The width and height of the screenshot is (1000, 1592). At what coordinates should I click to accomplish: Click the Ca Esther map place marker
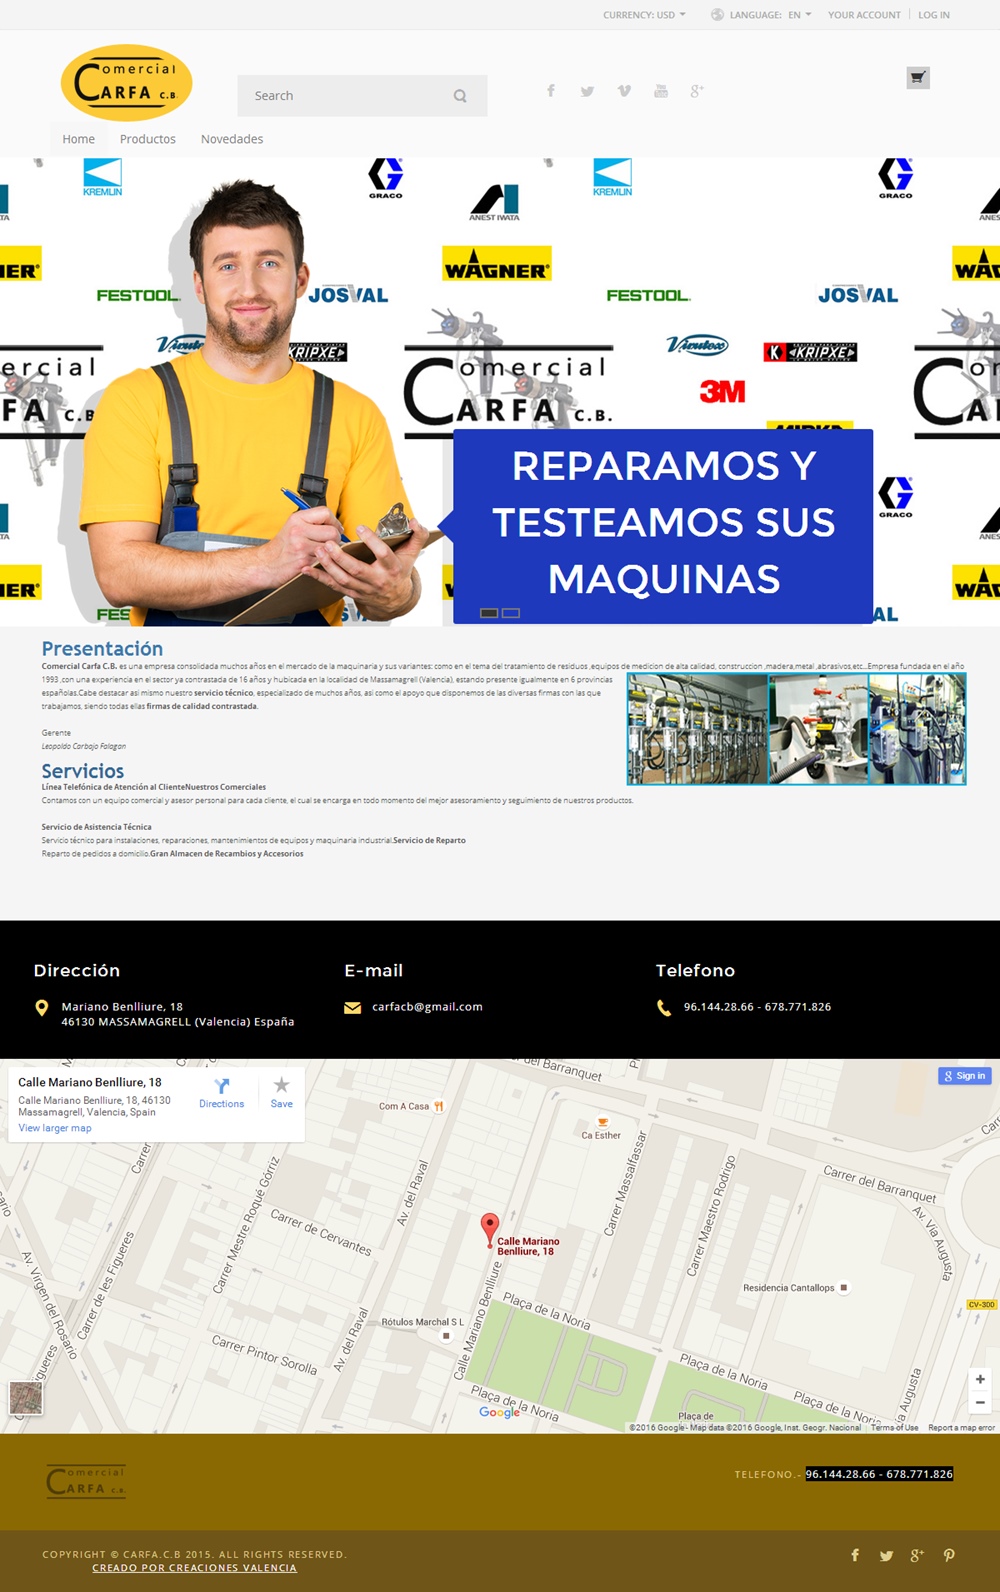point(602,1122)
